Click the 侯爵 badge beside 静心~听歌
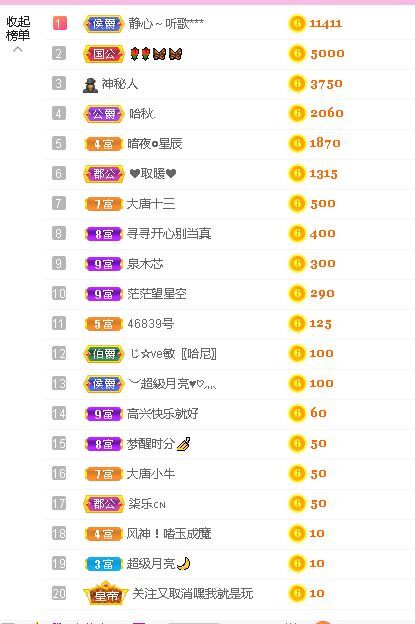This screenshot has height=624, width=415. tap(103, 24)
